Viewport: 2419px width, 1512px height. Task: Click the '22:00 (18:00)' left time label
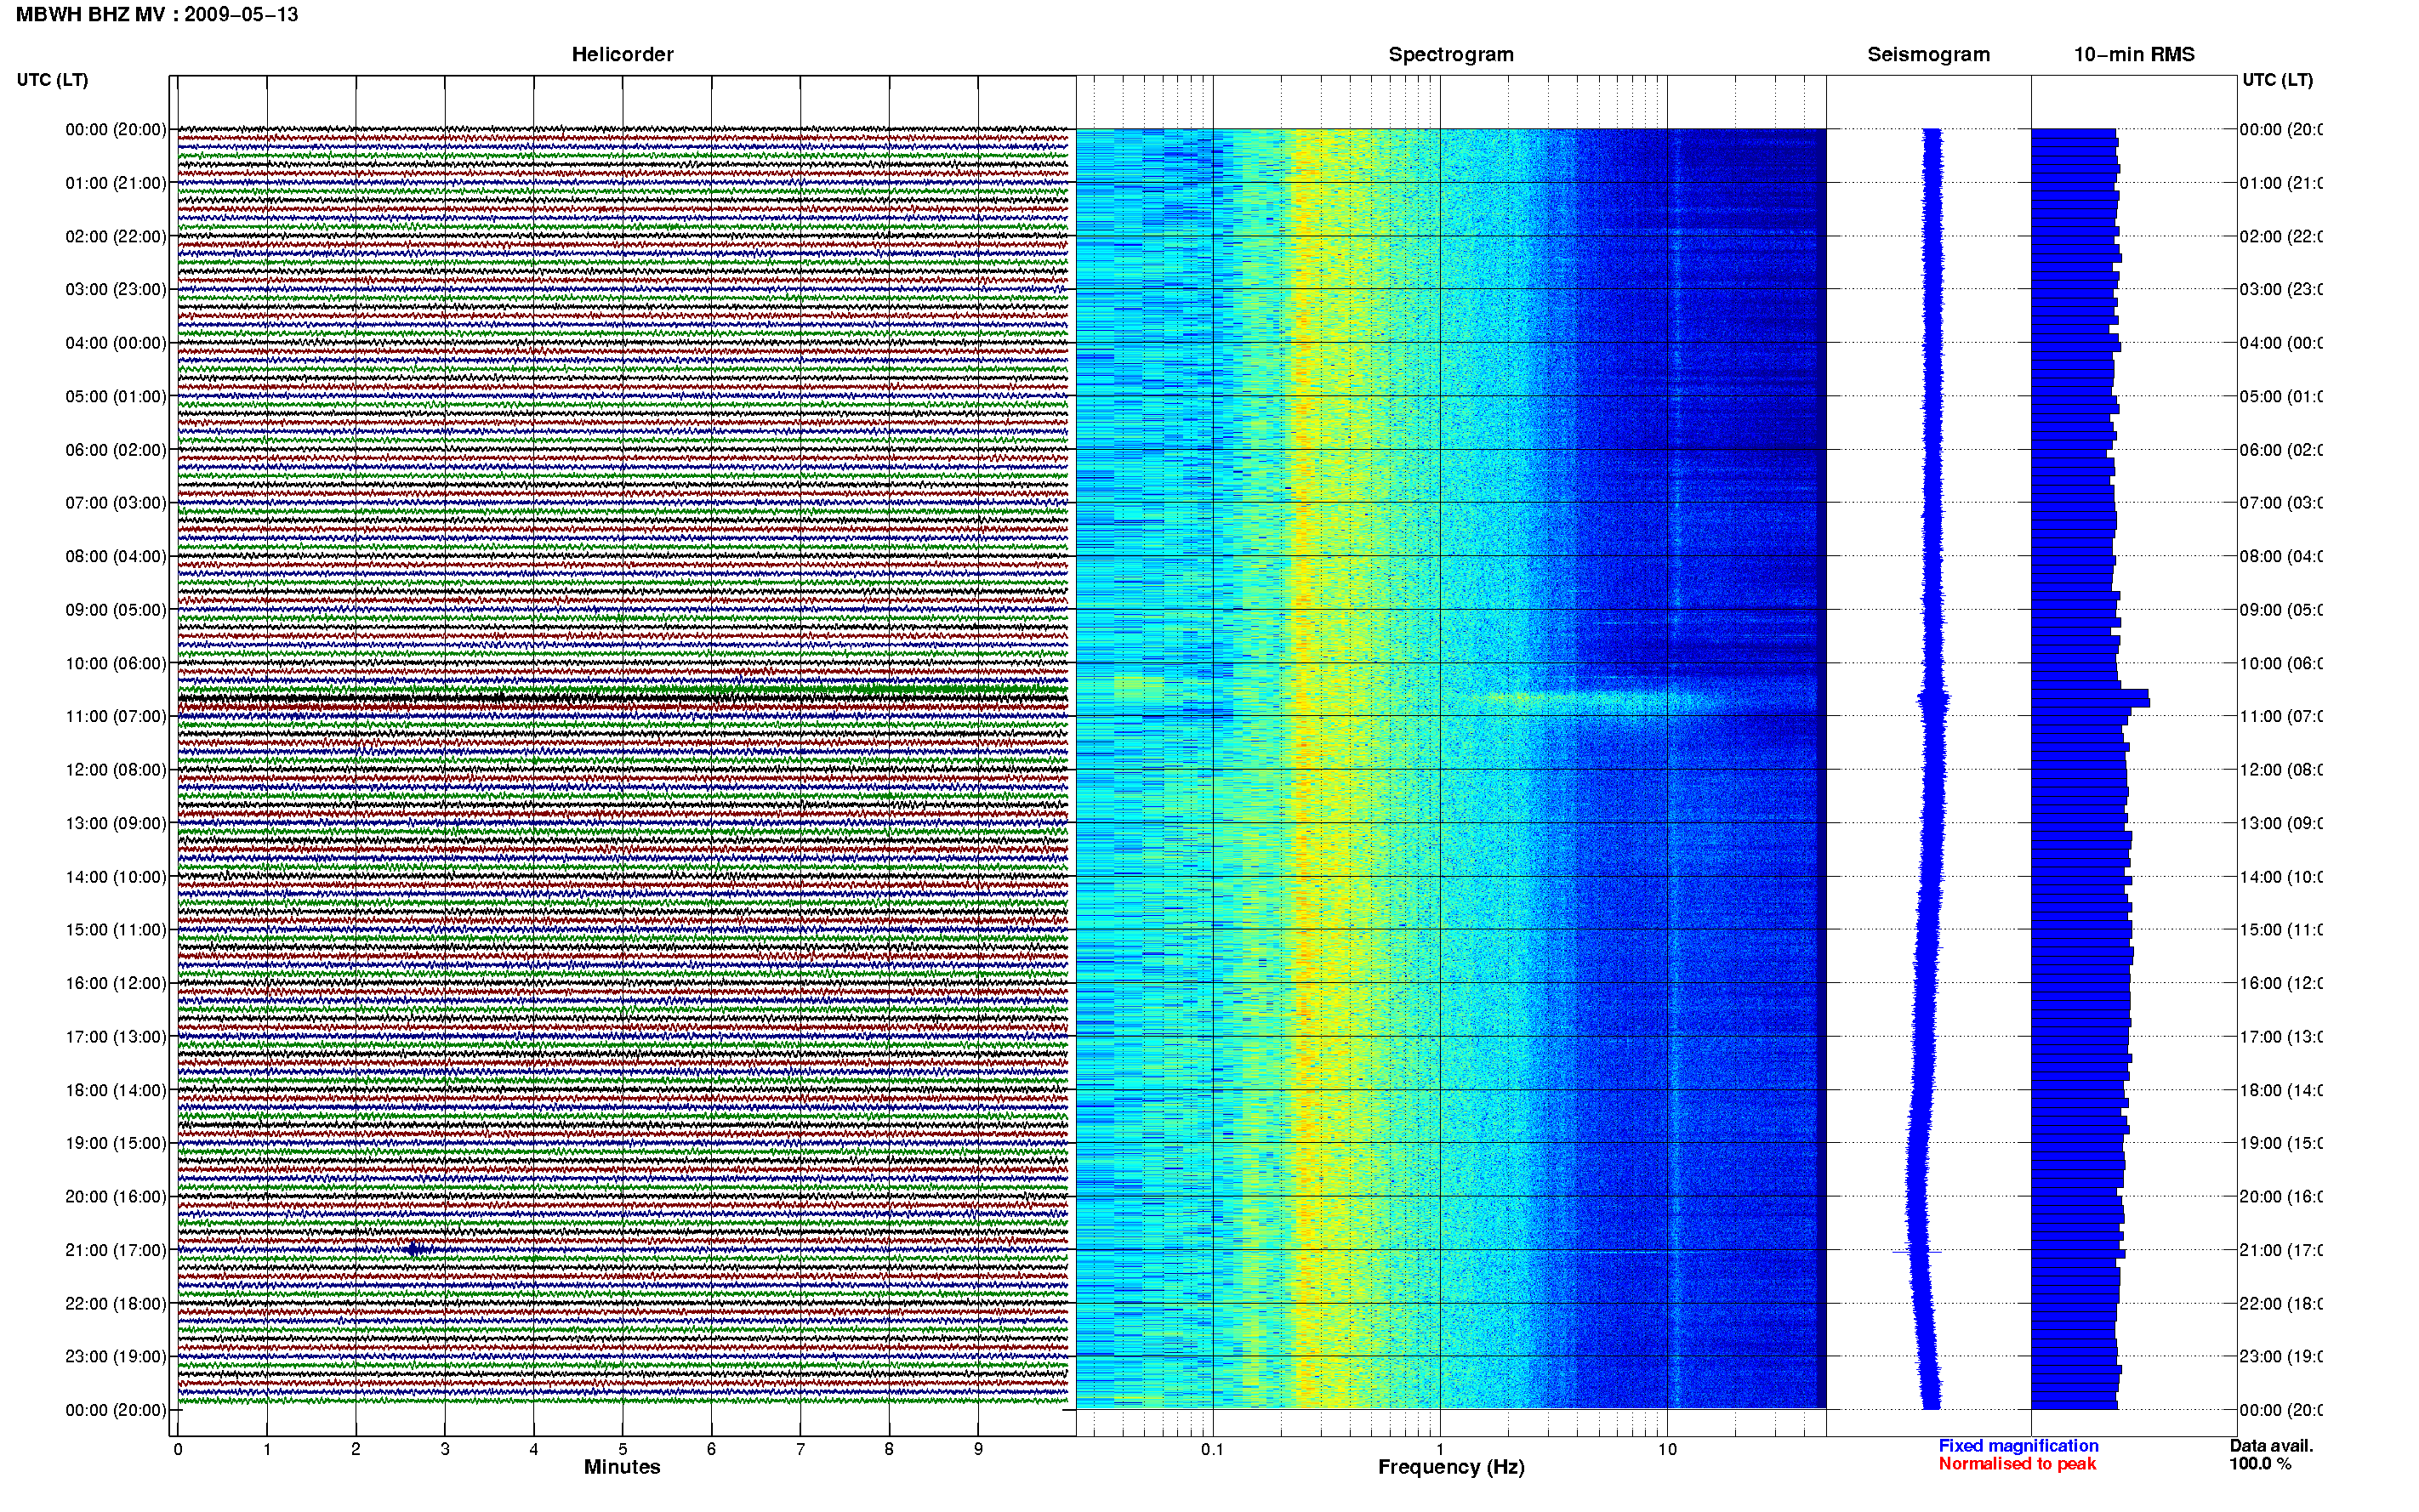[116, 1304]
